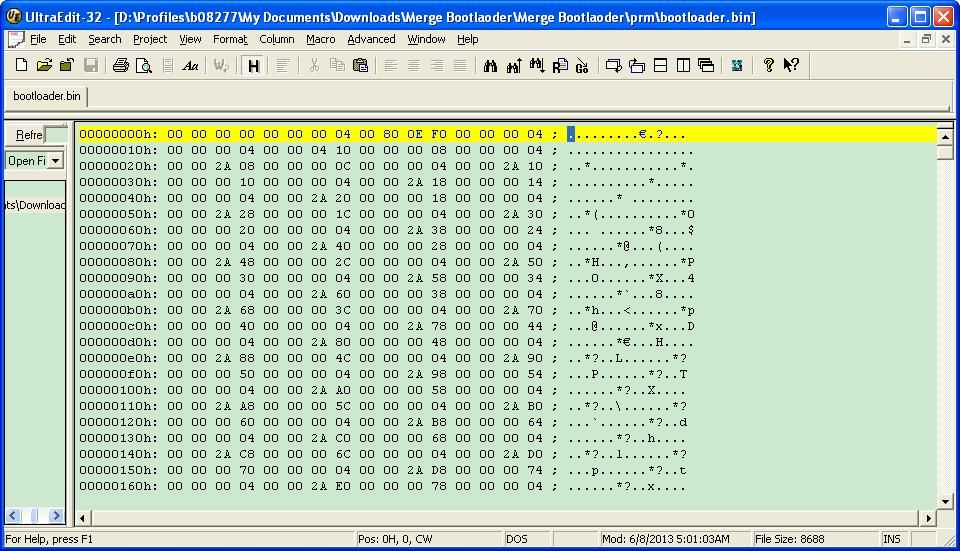Click the Save floppy disk icon
The width and height of the screenshot is (960, 551).
click(x=91, y=65)
